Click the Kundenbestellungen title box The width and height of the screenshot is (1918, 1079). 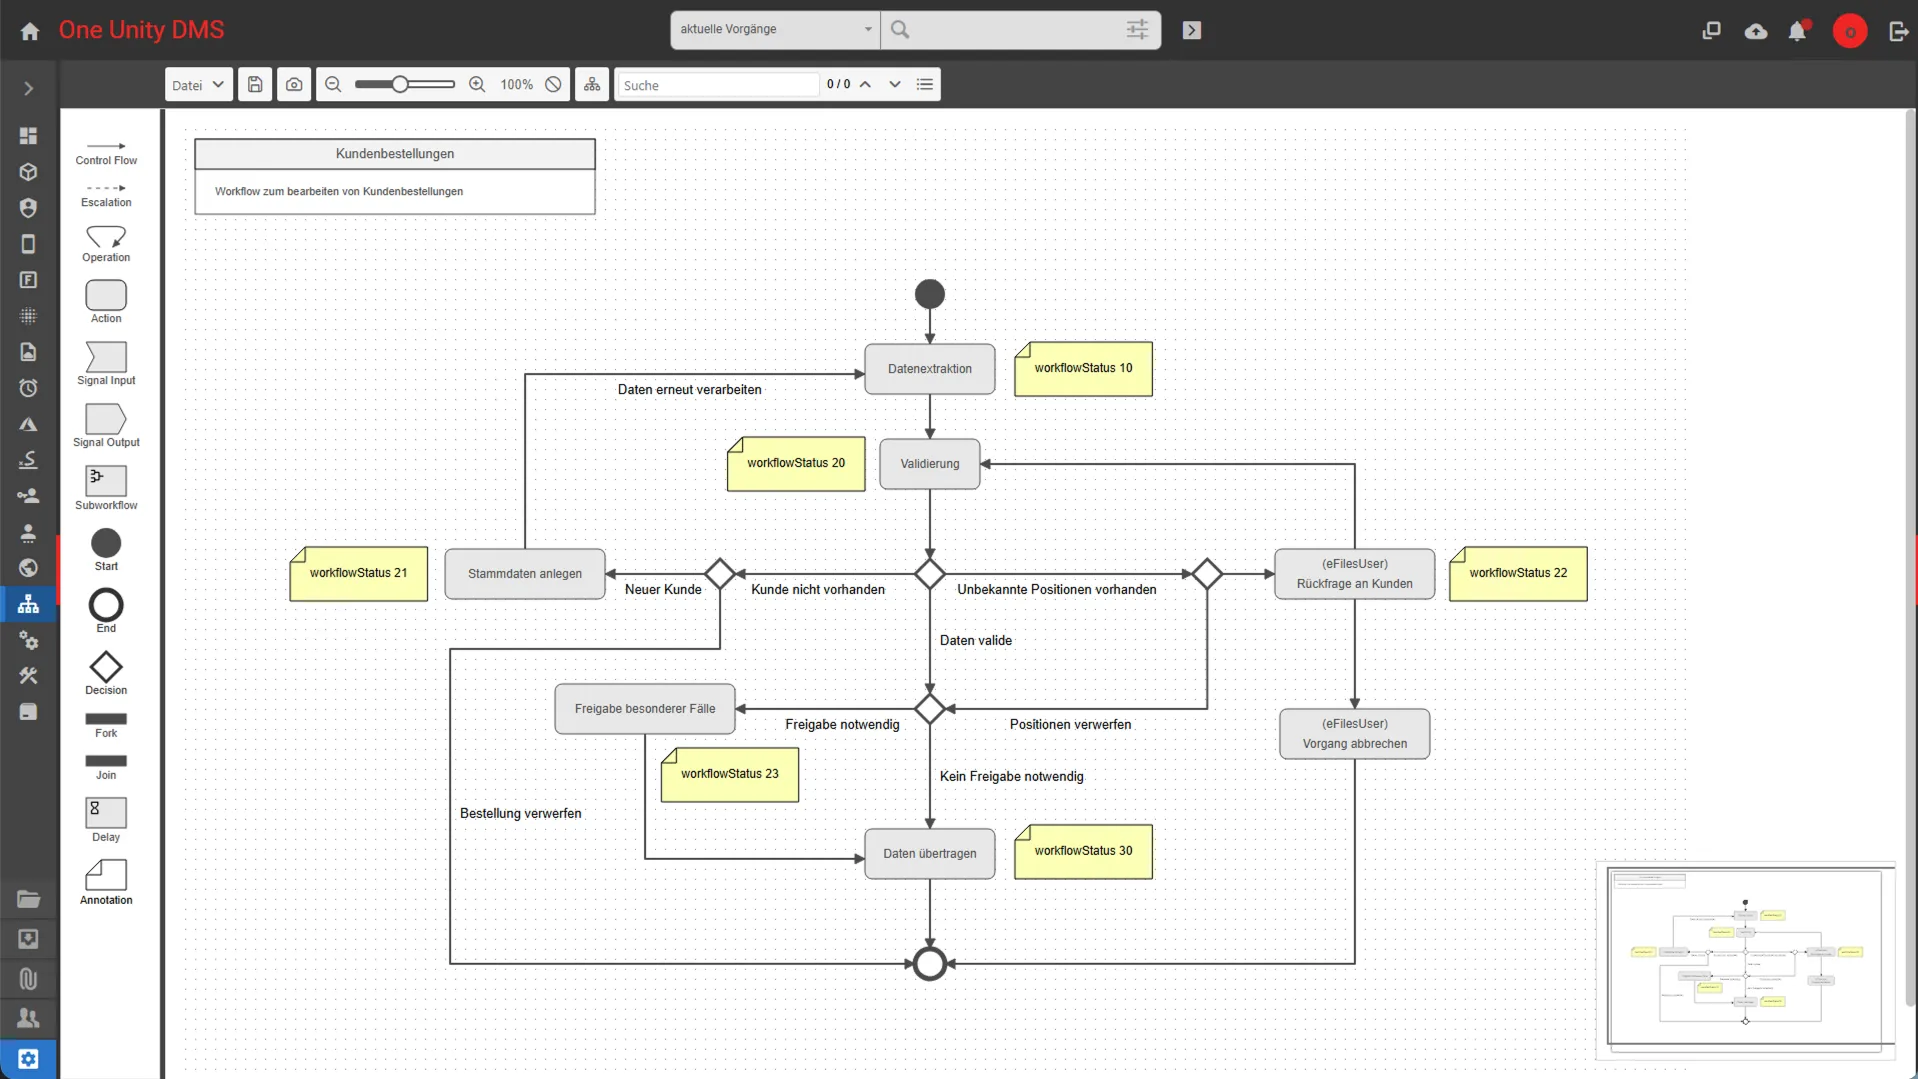[395, 154]
